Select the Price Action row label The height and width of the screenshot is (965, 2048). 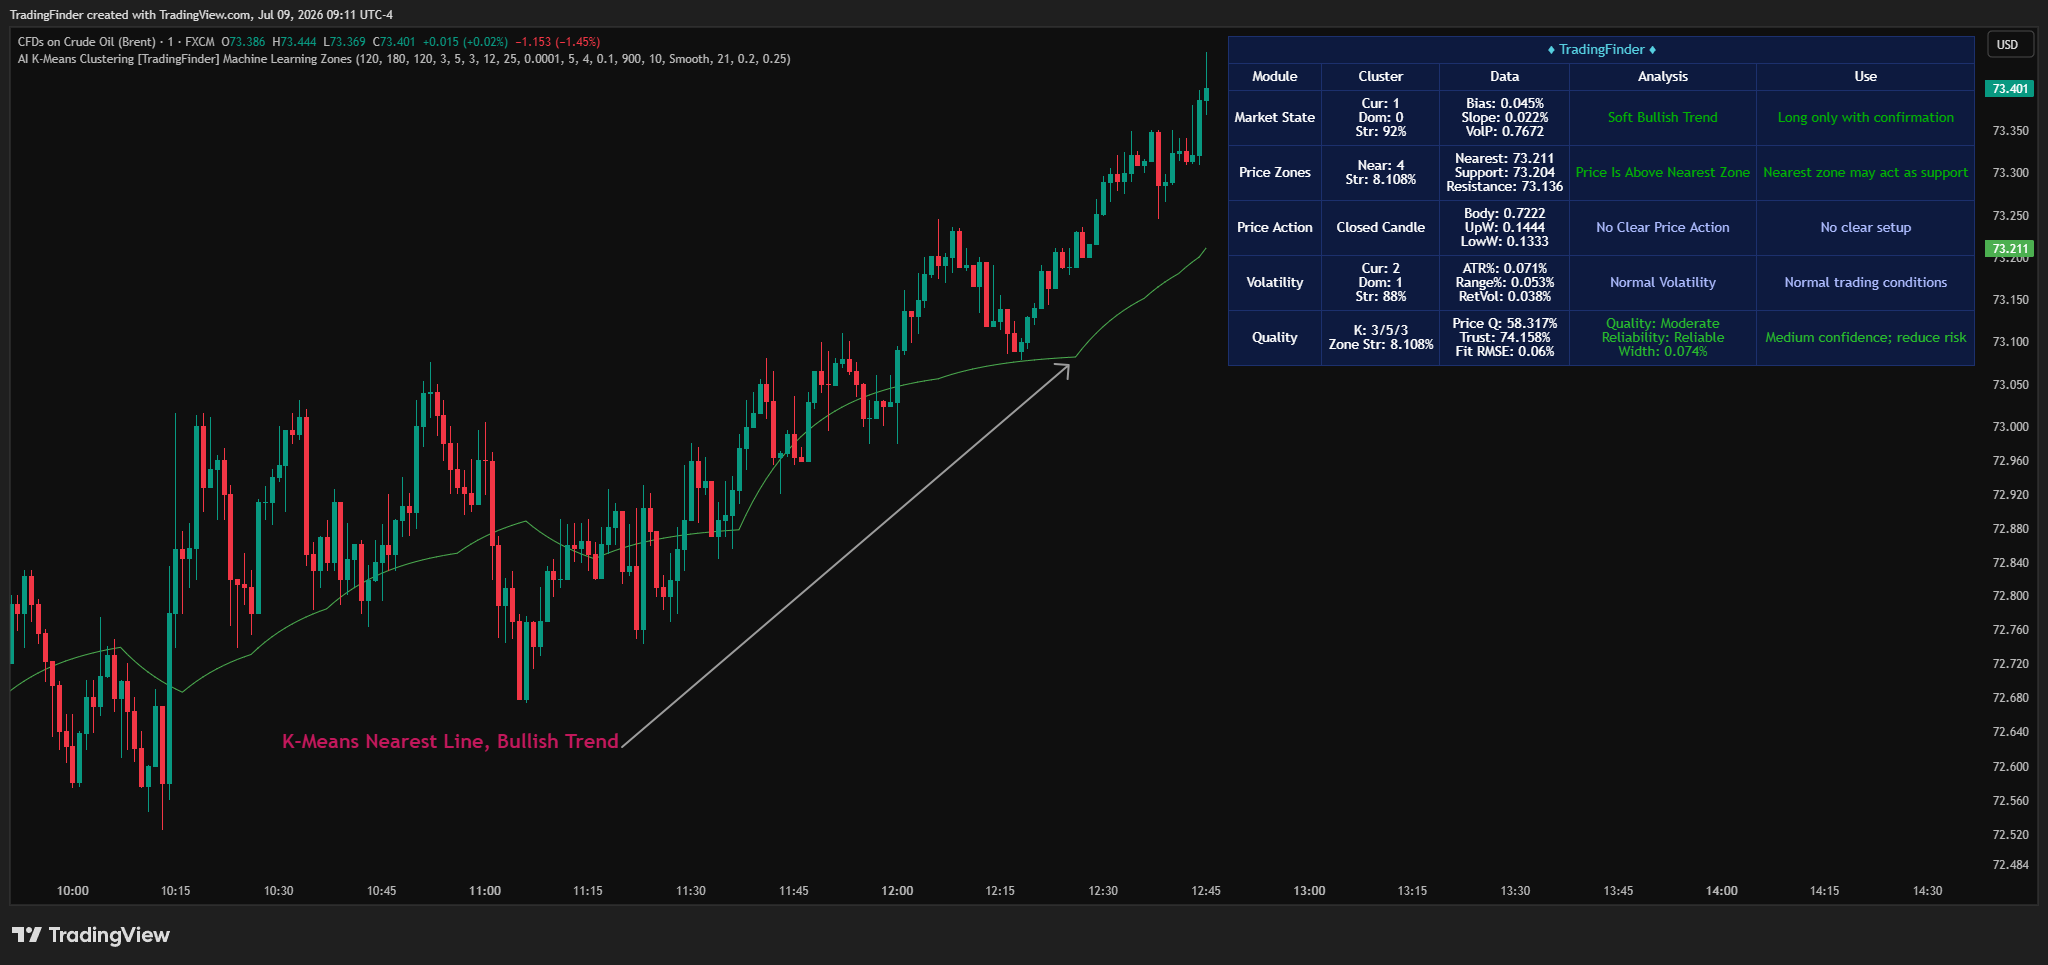[1275, 227]
